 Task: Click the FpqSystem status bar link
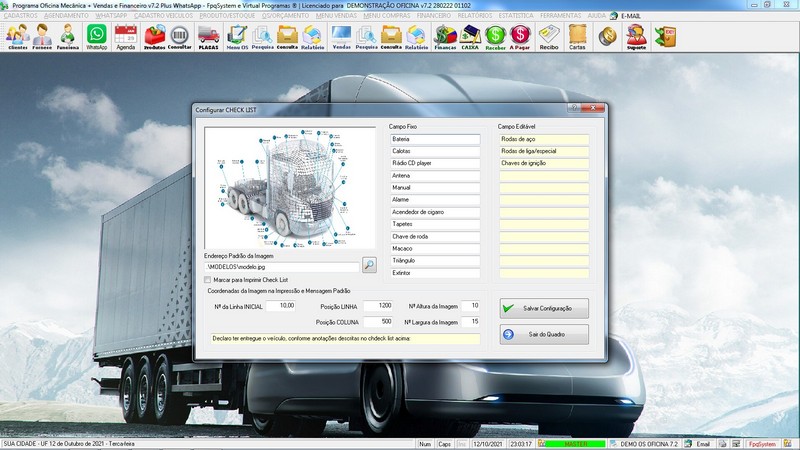[x=762, y=444]
